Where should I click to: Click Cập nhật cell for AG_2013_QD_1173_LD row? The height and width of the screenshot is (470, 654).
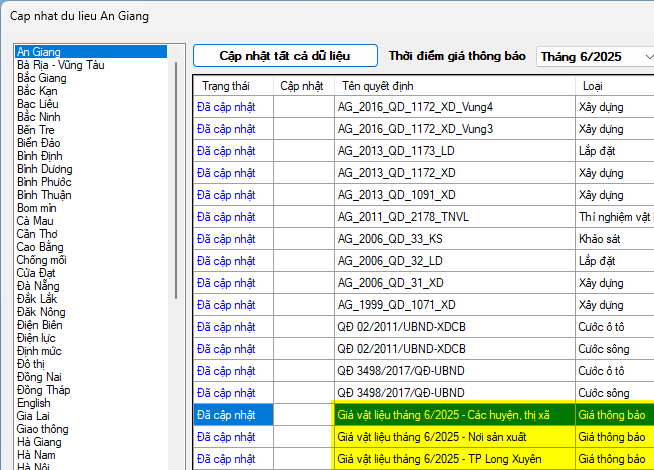pos(303,151)
